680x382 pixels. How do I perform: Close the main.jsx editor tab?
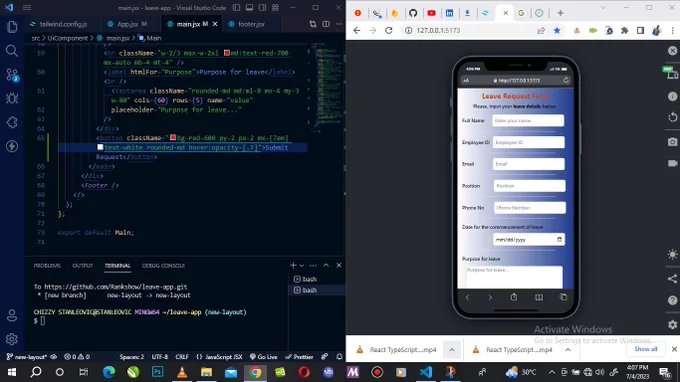(215, 24)
